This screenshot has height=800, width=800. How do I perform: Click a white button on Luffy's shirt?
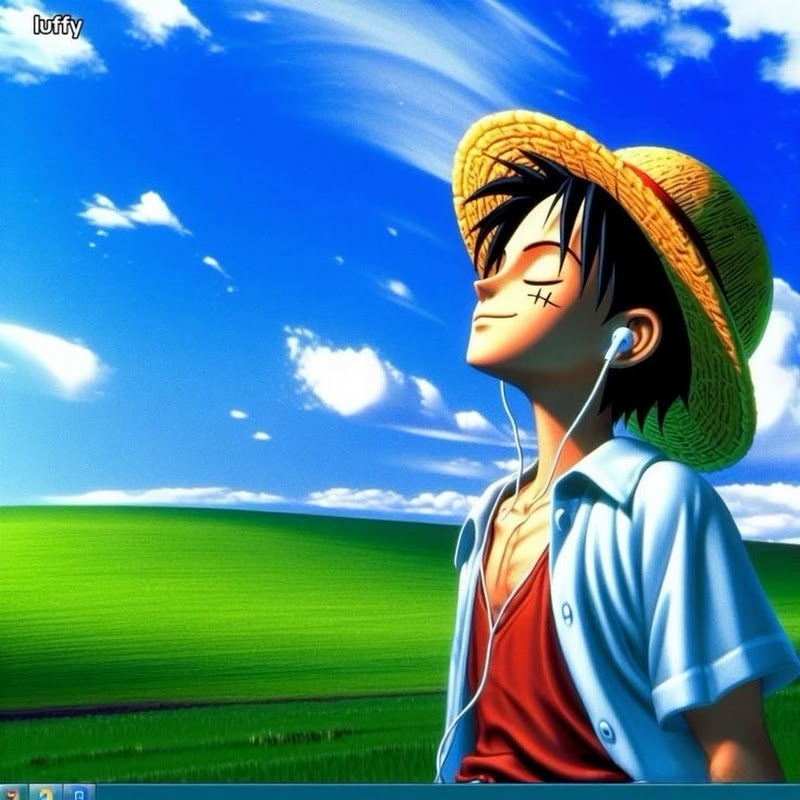pos(567,607)
